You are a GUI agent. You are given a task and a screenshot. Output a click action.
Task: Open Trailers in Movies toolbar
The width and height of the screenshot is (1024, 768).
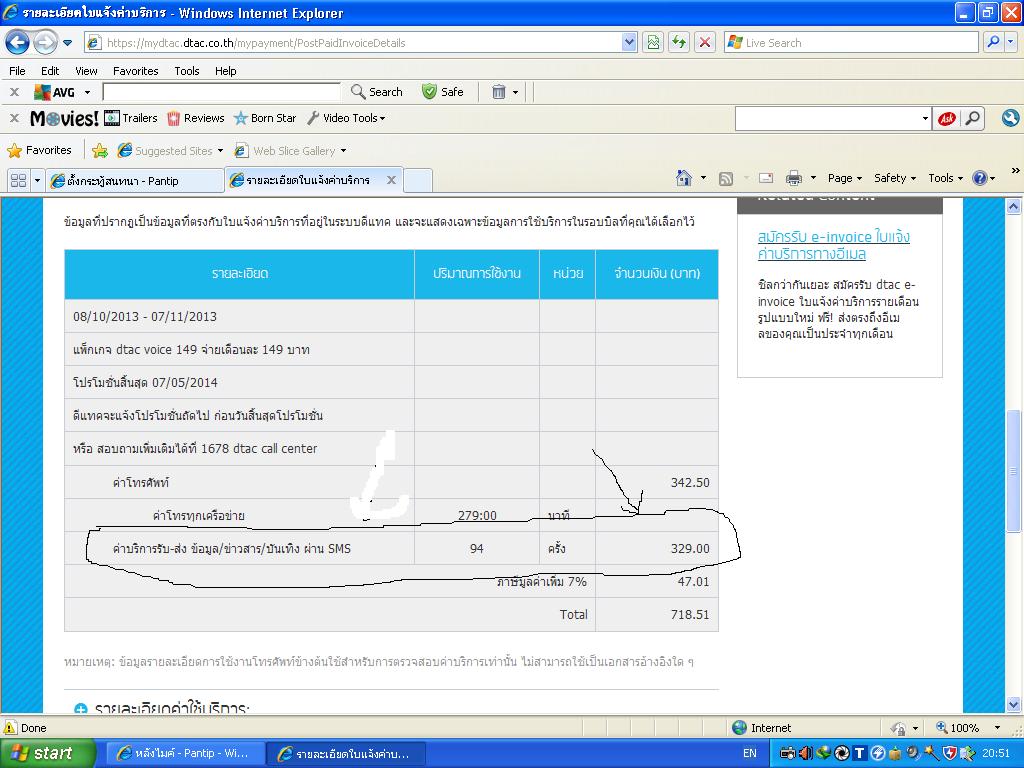click(131, 118)
